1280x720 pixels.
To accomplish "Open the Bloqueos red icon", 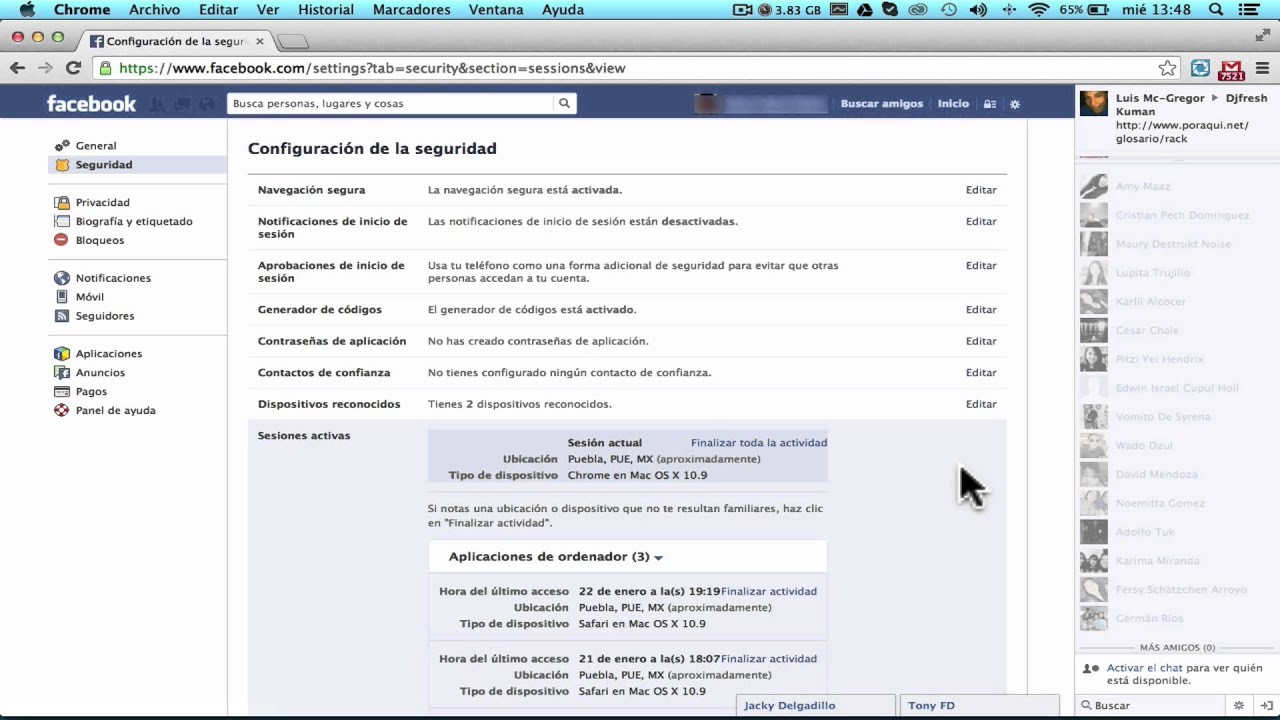I will 62,241.
